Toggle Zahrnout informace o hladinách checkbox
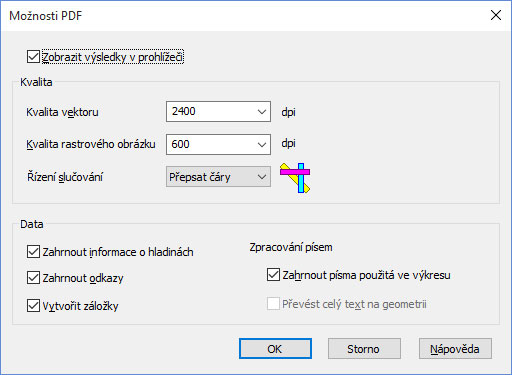This screenshot has width=512, height=375. point(33,252)
